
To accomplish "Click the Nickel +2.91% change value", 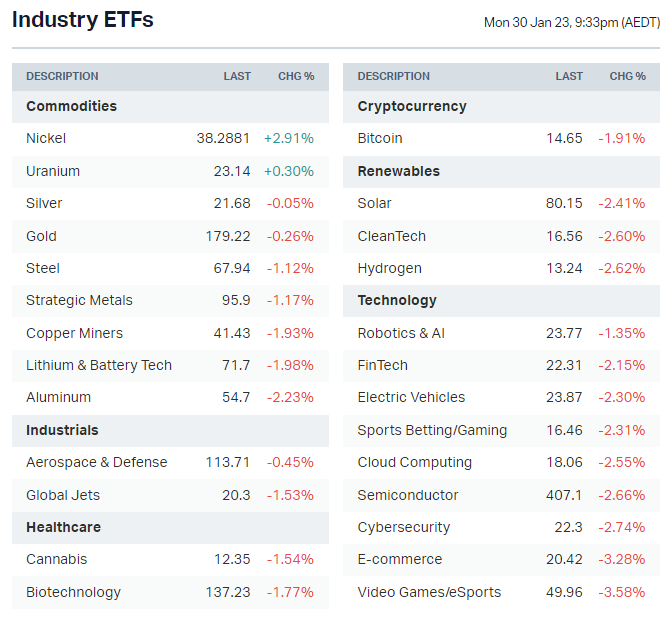I will [289, 139].
